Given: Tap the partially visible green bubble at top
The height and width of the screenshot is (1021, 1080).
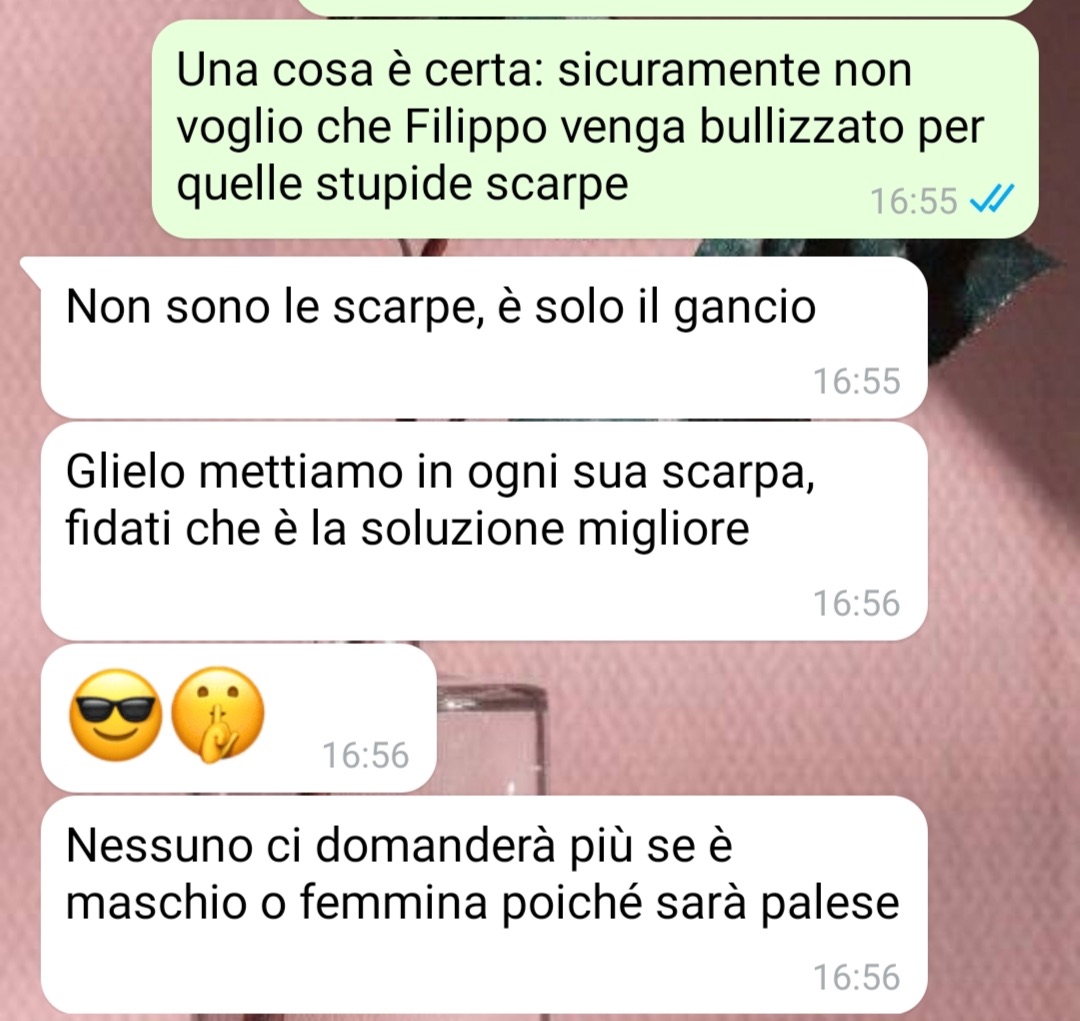Looking at the screenshot, I should 667,7.
